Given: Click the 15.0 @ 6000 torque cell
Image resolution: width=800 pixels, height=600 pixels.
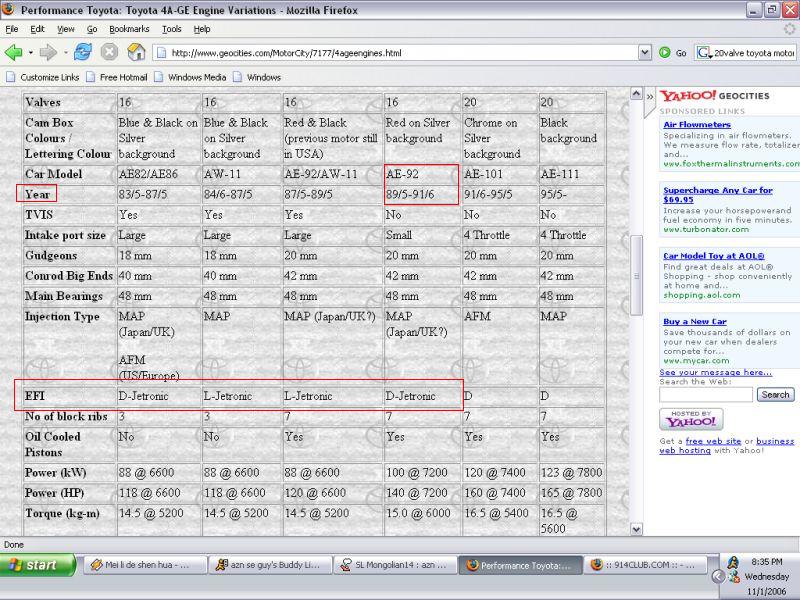Looking at the screenshot, I should point(422,520).
